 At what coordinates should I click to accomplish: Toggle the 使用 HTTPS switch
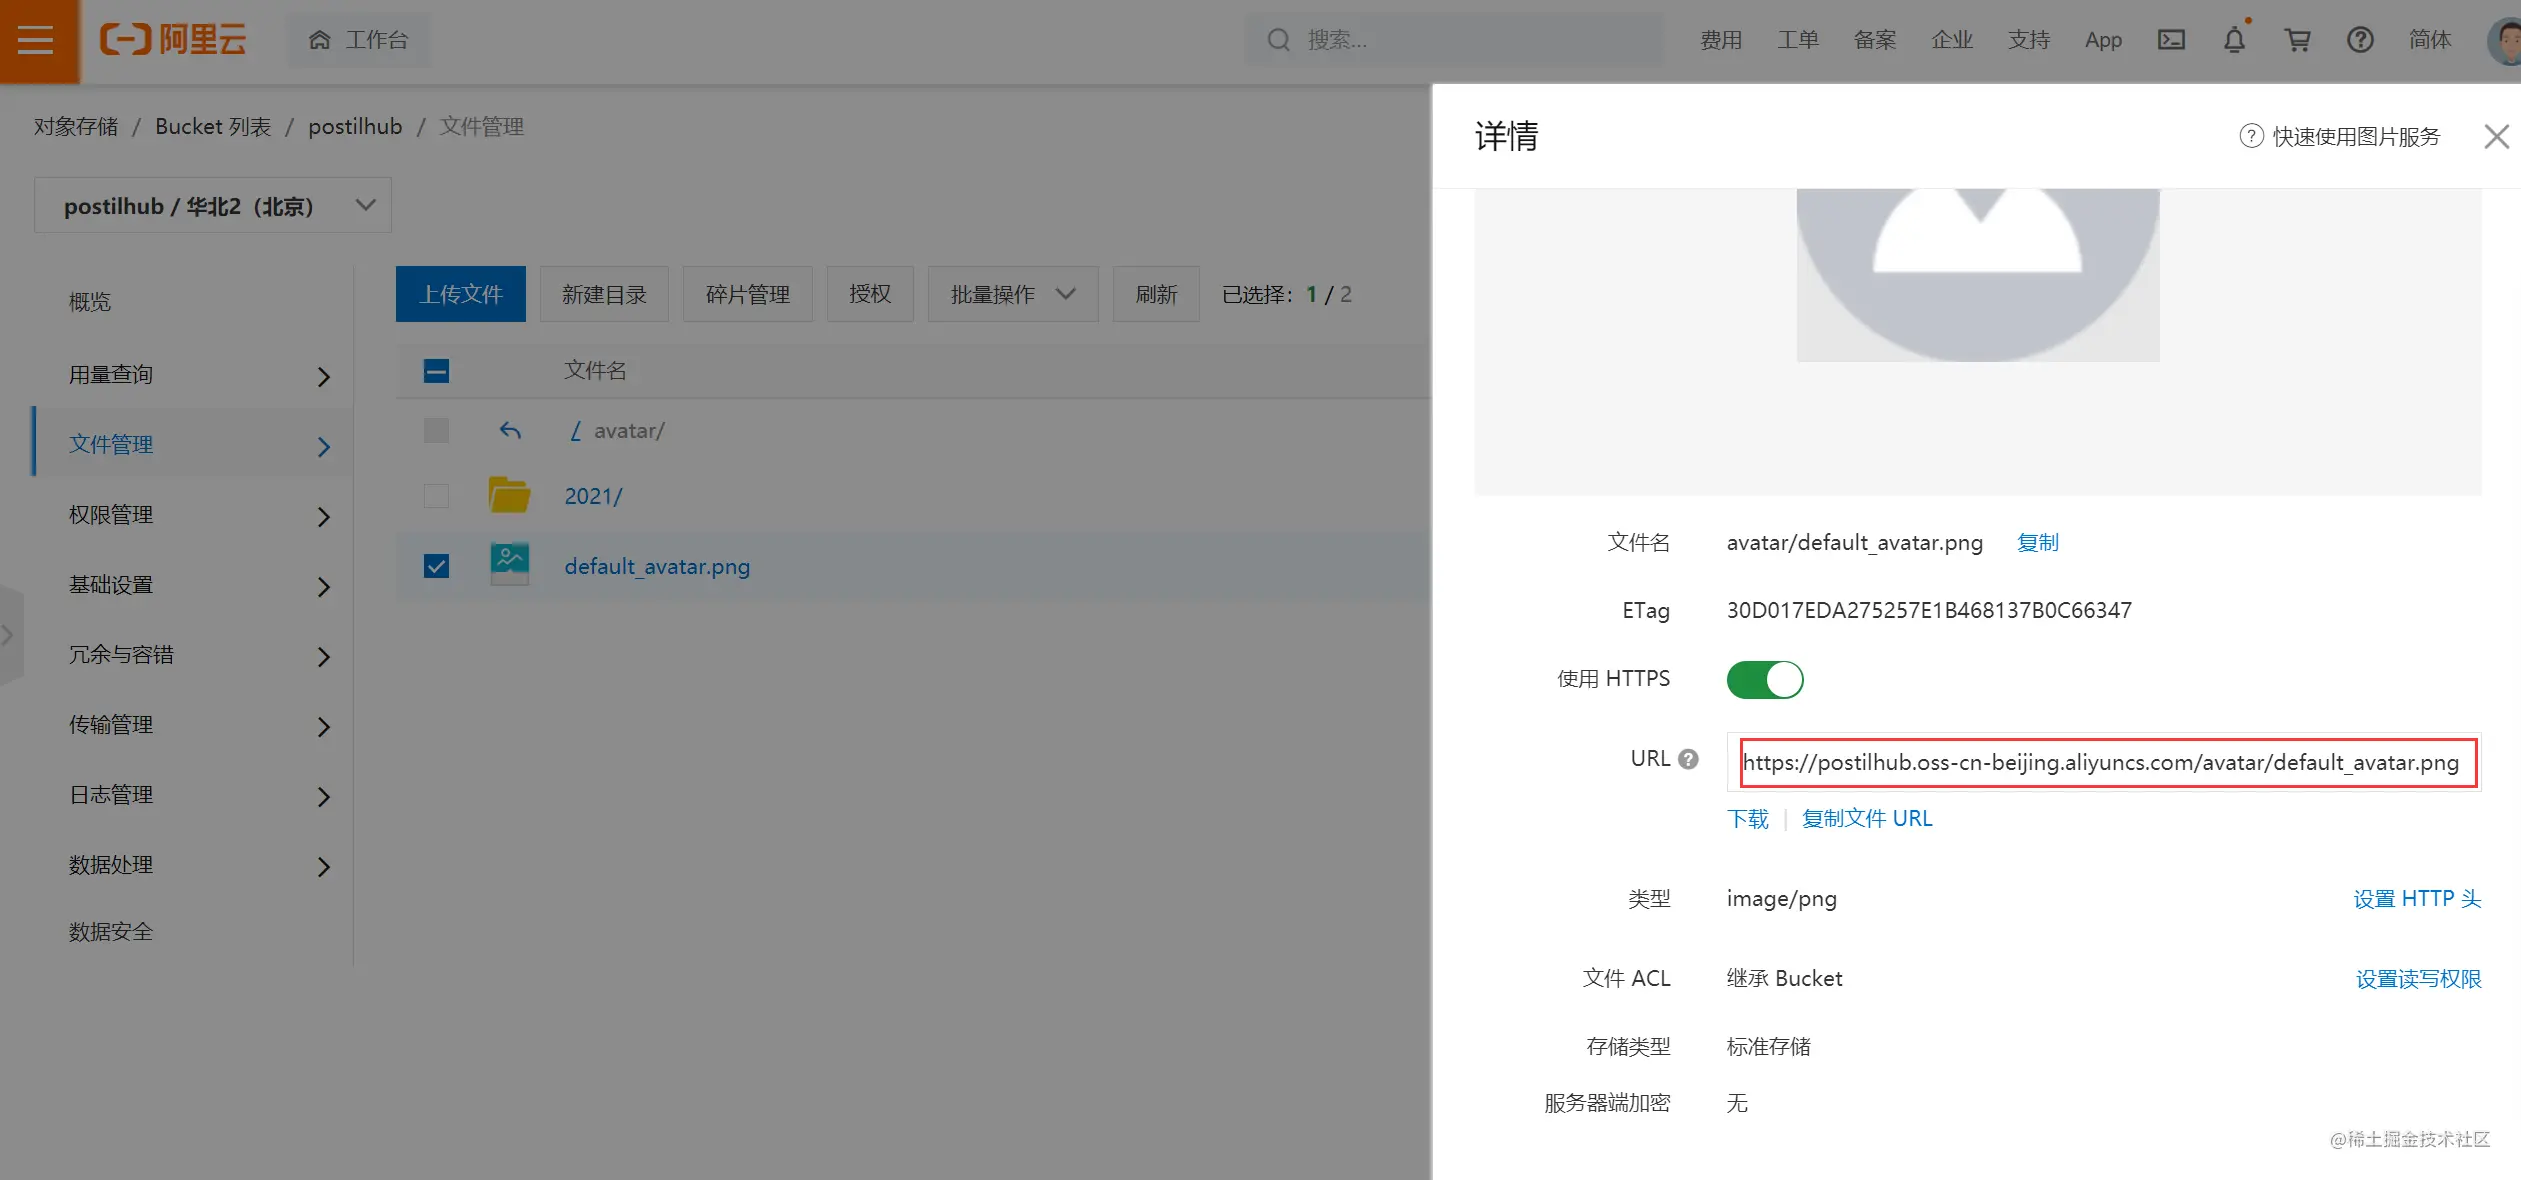[x=1764, y=679]
